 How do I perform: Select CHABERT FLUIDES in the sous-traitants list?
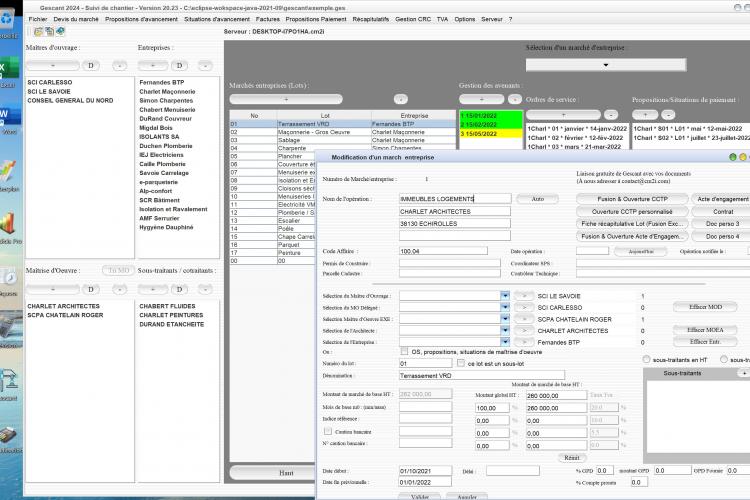pyautogui.click(x=167, y=306)
